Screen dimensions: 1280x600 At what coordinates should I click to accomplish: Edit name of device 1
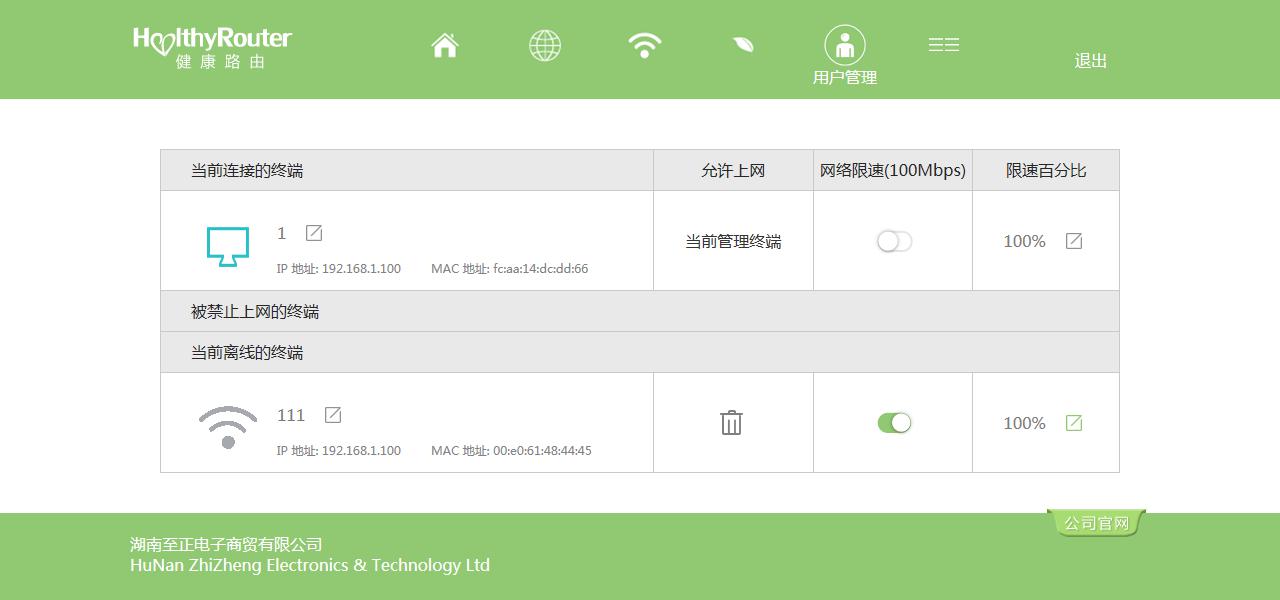coord(314,233)
